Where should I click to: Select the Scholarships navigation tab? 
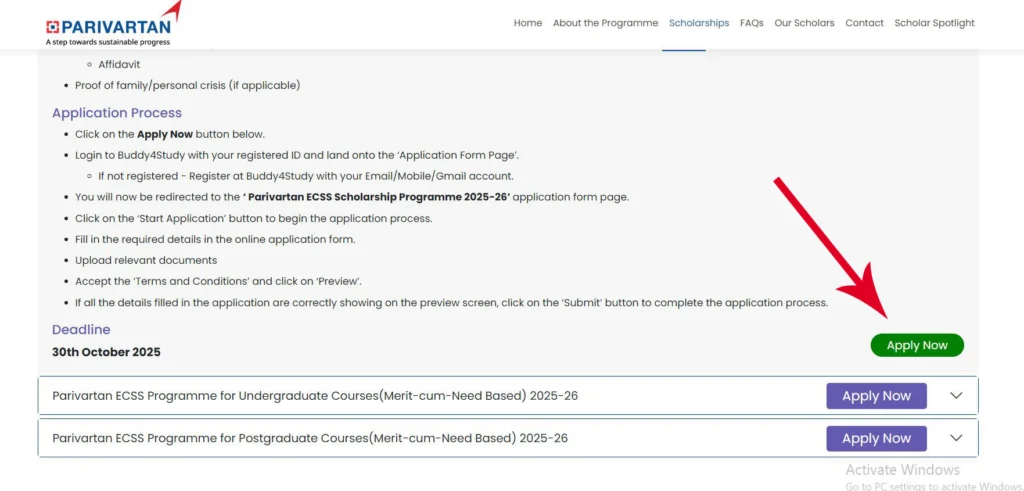coord(699,23)
